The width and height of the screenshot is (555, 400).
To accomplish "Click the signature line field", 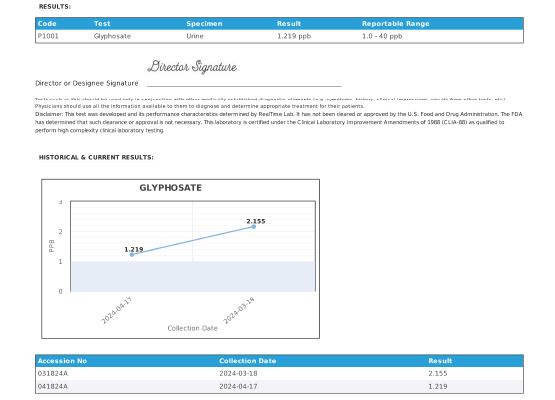I will (x=244, y=86).
